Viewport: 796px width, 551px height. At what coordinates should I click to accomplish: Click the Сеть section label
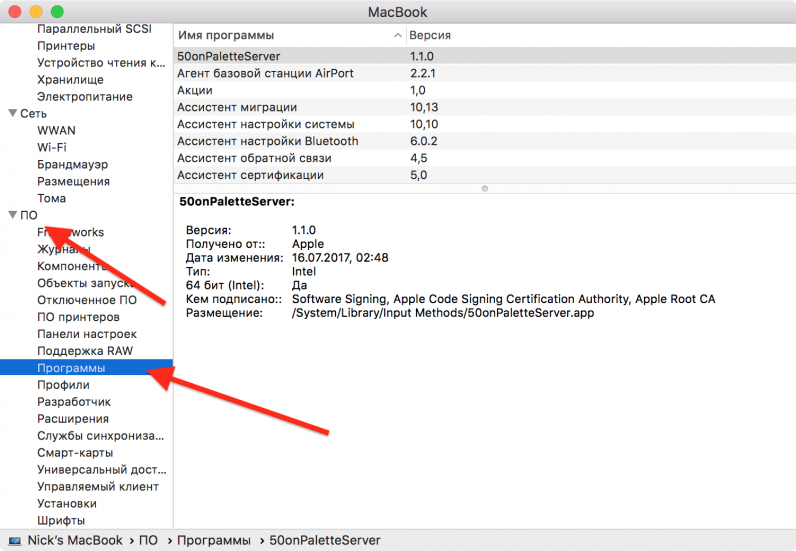[34, 113]
